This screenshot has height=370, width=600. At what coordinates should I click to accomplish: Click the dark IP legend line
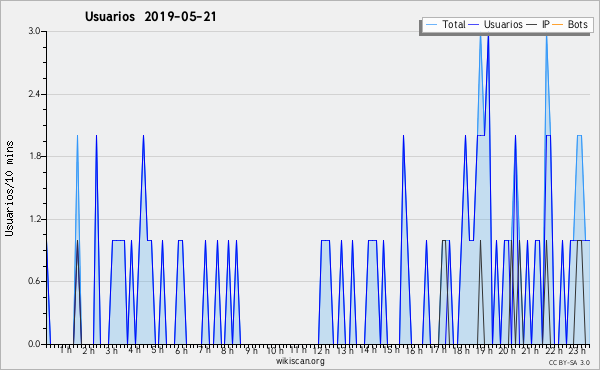(x=532, y=25)
